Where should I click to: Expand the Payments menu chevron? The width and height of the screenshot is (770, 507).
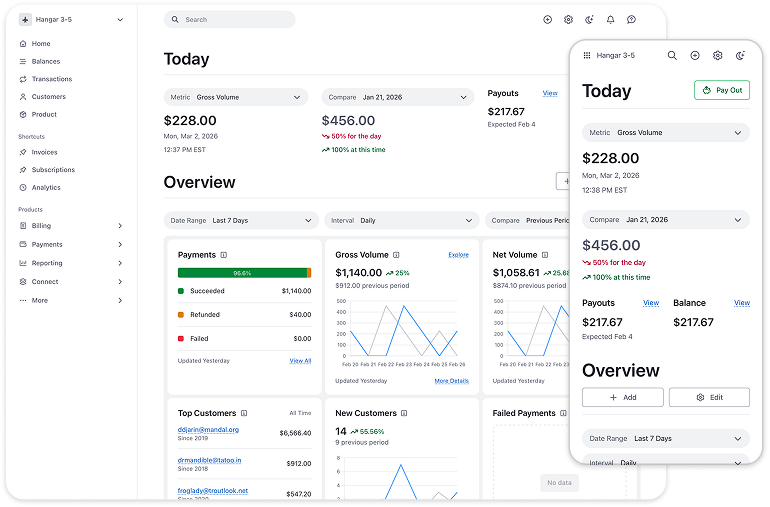click(x=120, y=244)
